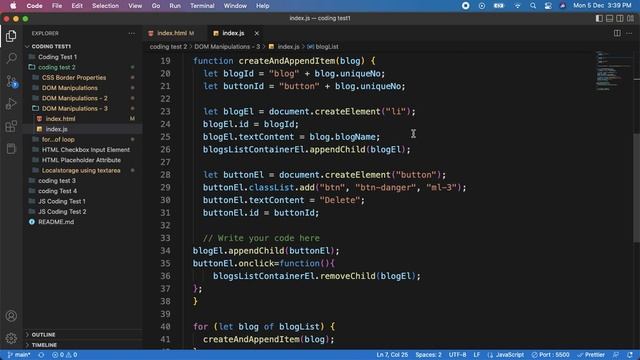Toggle Secondary Side Bar layout icon

620,18
